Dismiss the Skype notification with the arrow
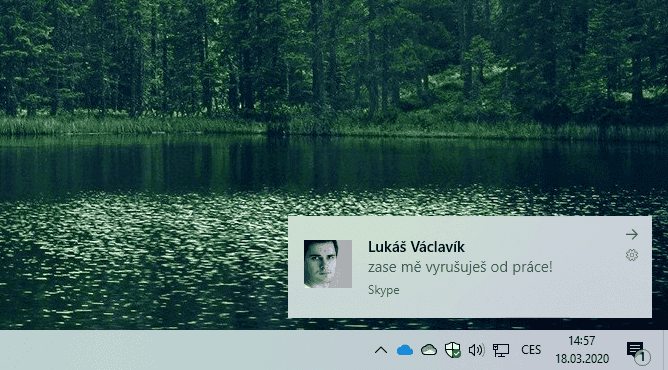This screenshot has width=668, height=370. point(632,234)
